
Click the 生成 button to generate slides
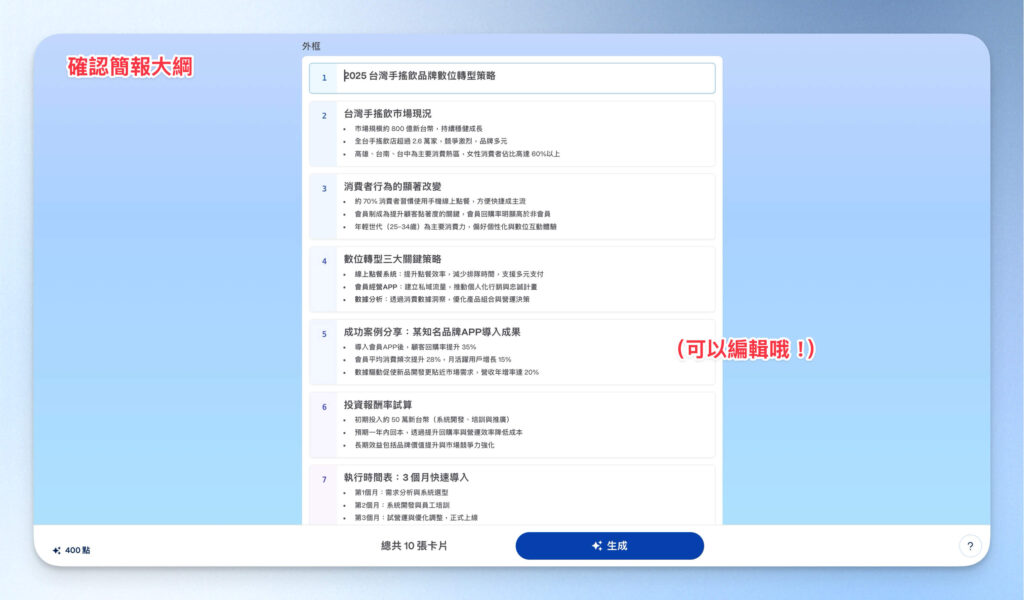coord(608,546)
